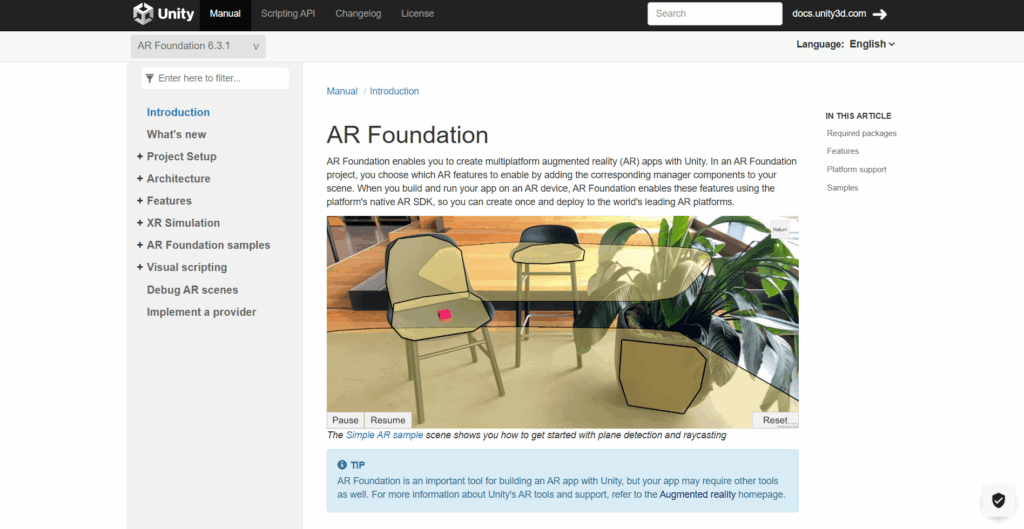
Task: Expand the Visual scripting plus sign
Action: (140, 267)
